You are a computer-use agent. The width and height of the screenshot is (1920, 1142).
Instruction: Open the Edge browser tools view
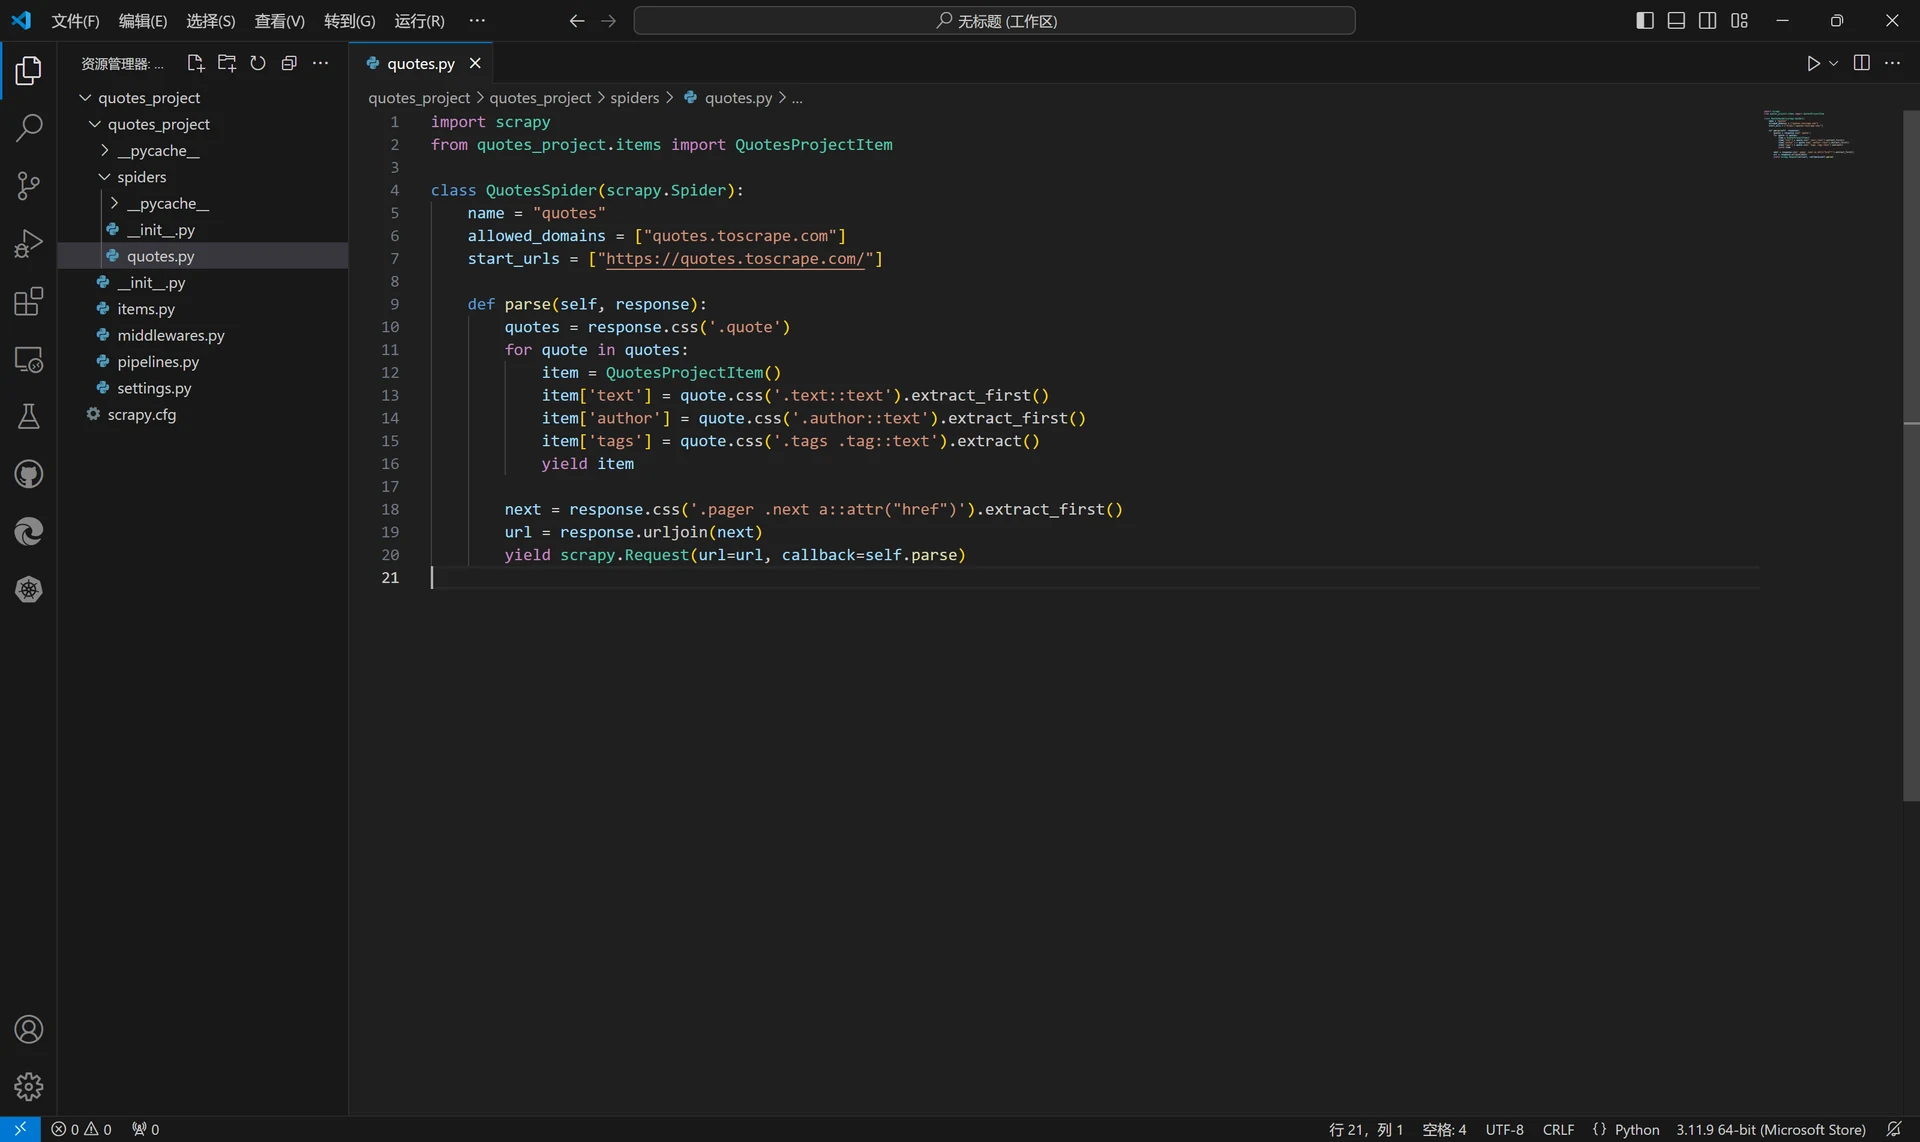point(28,532)
